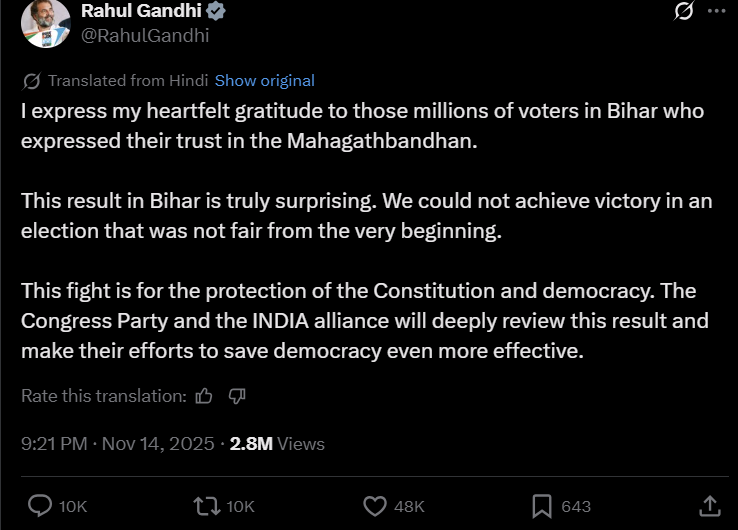The height and width of the screenshot is (530, 738).
Task: Show original Hindi post text
Action: coord(264,81)
